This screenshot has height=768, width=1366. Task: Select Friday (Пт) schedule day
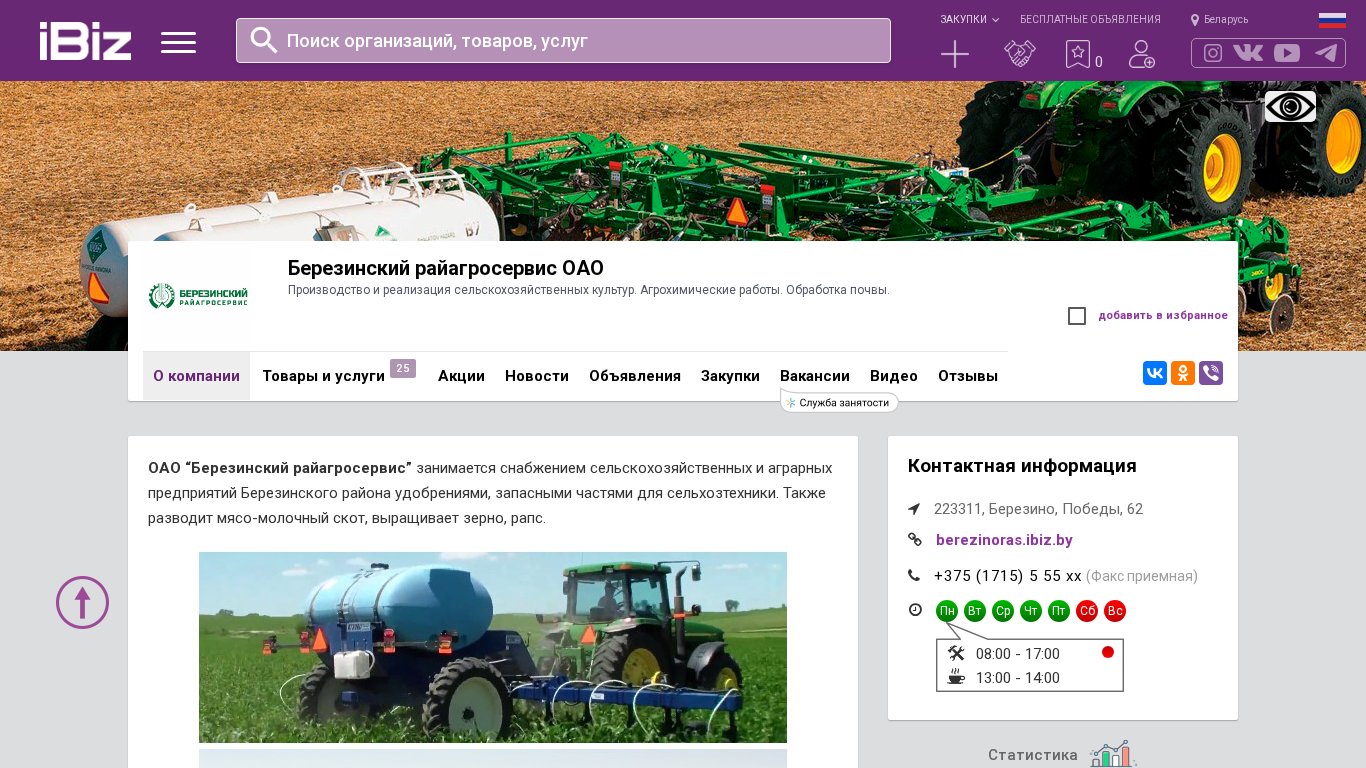(1059, 611)
